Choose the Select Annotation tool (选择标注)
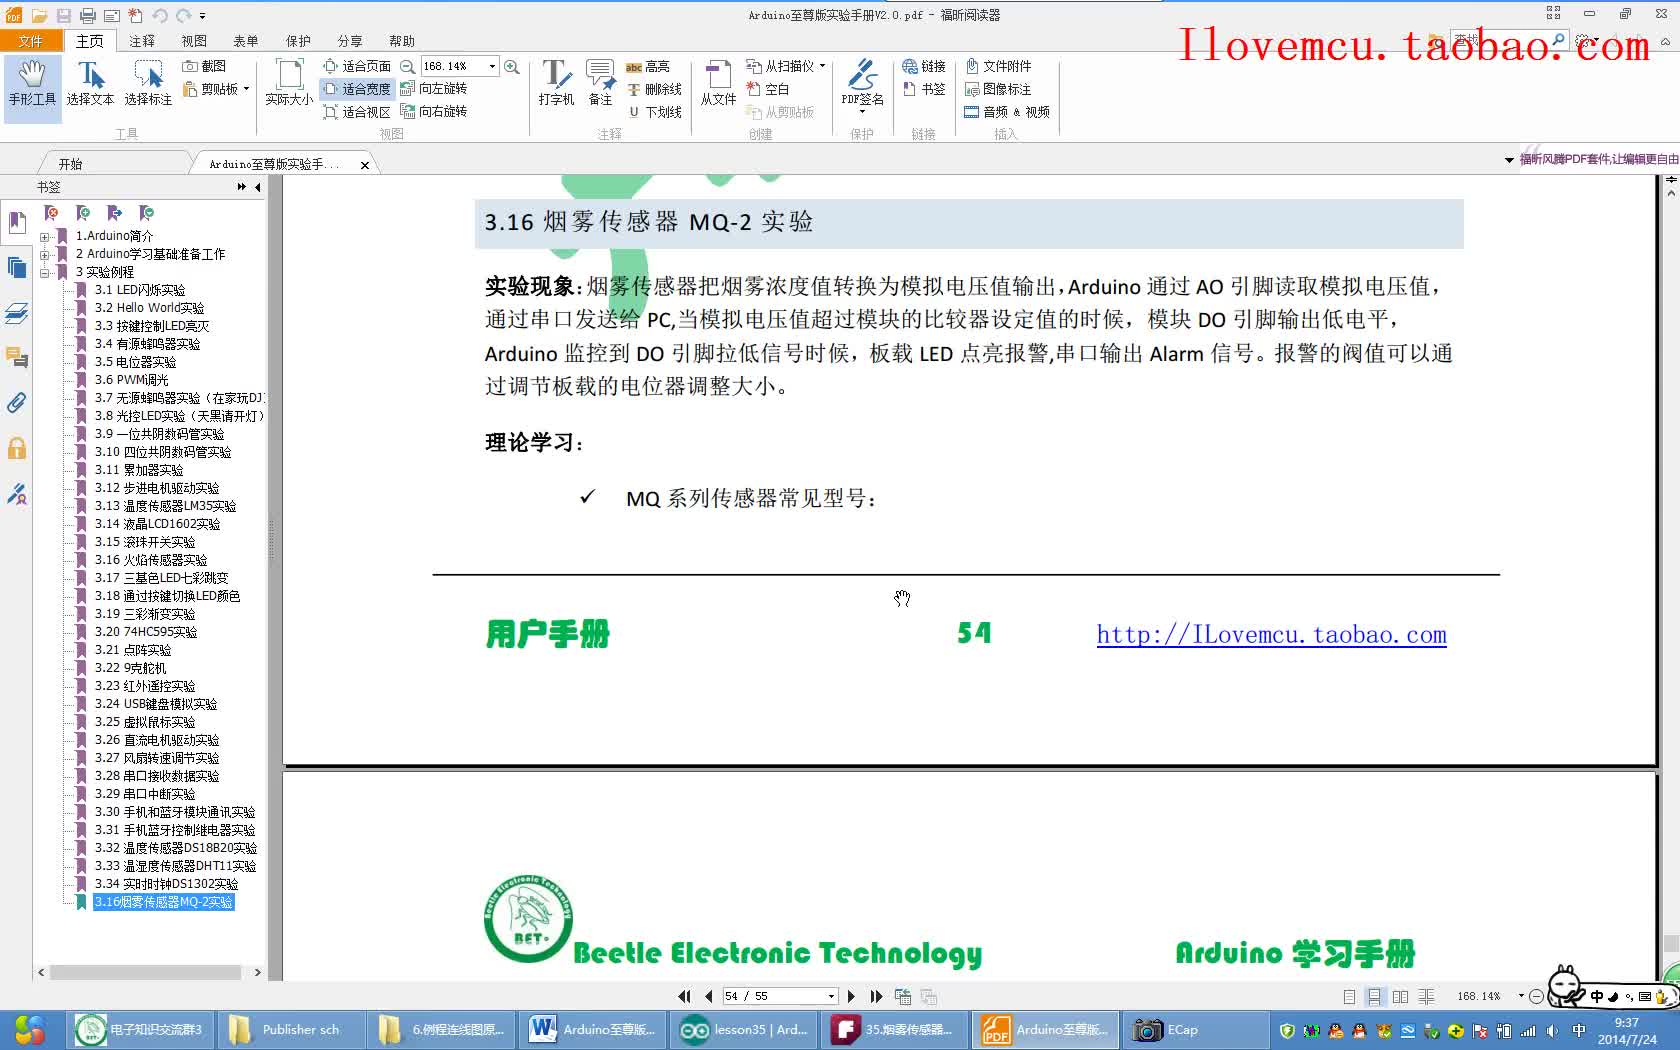 coord(148,83)
